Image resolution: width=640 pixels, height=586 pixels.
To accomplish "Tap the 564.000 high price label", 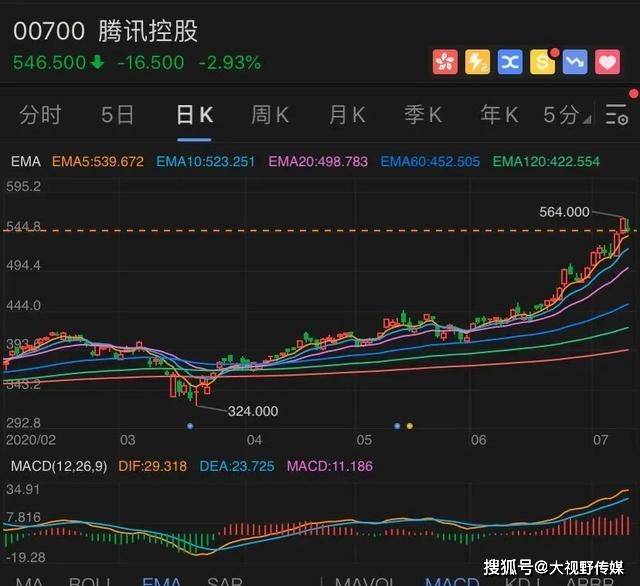I will [564, 212].
